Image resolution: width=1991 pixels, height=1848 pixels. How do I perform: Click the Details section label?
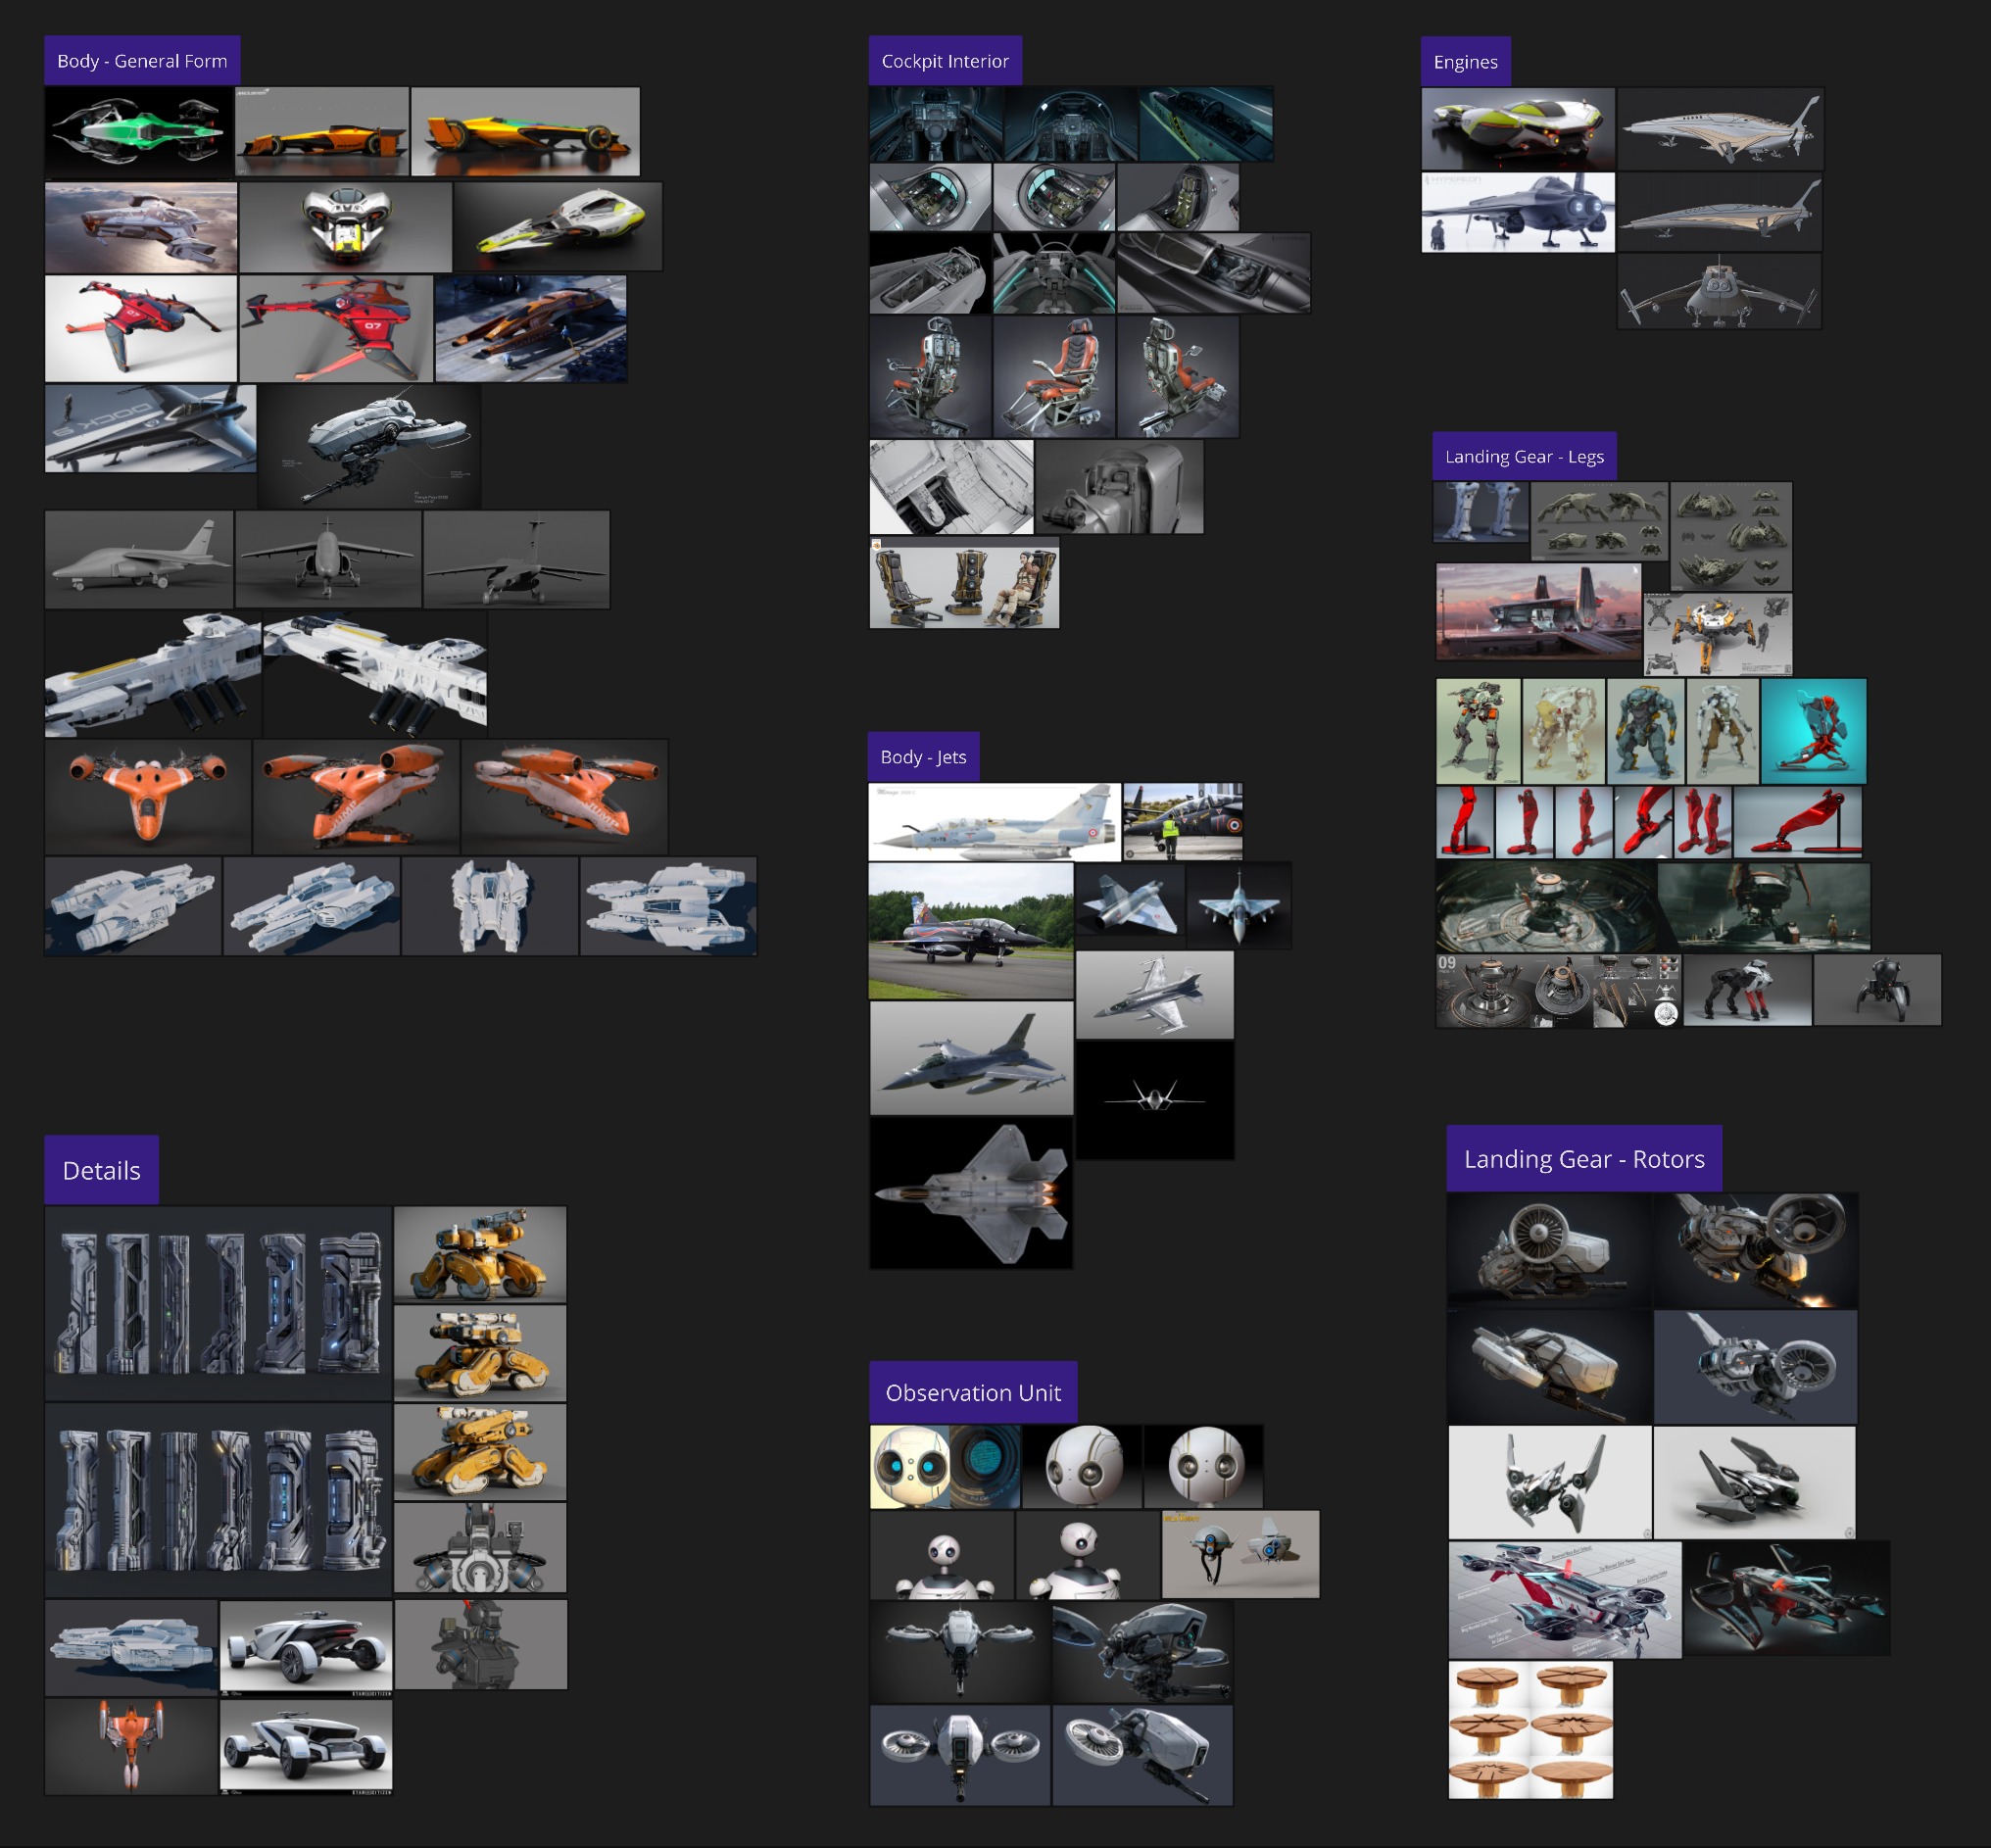coord(101,1170)
